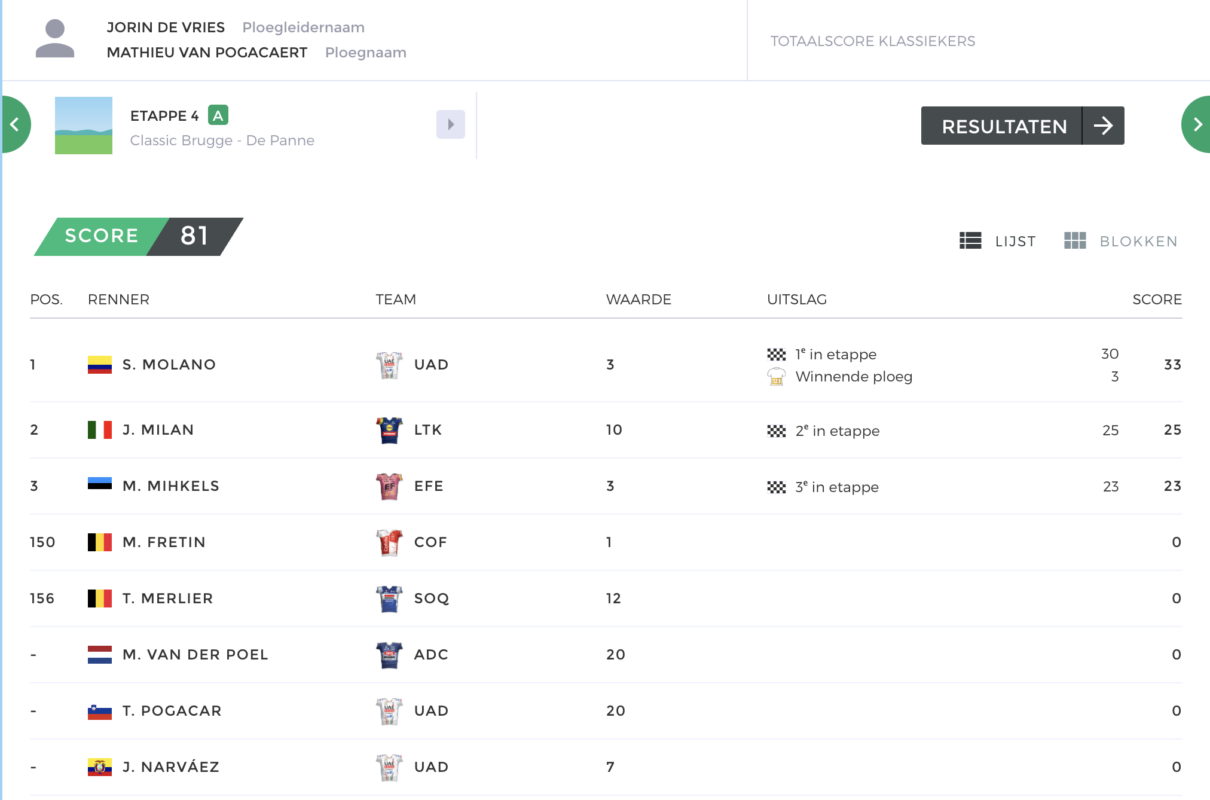Open rider T. Merlier

(x=168, y=598)
